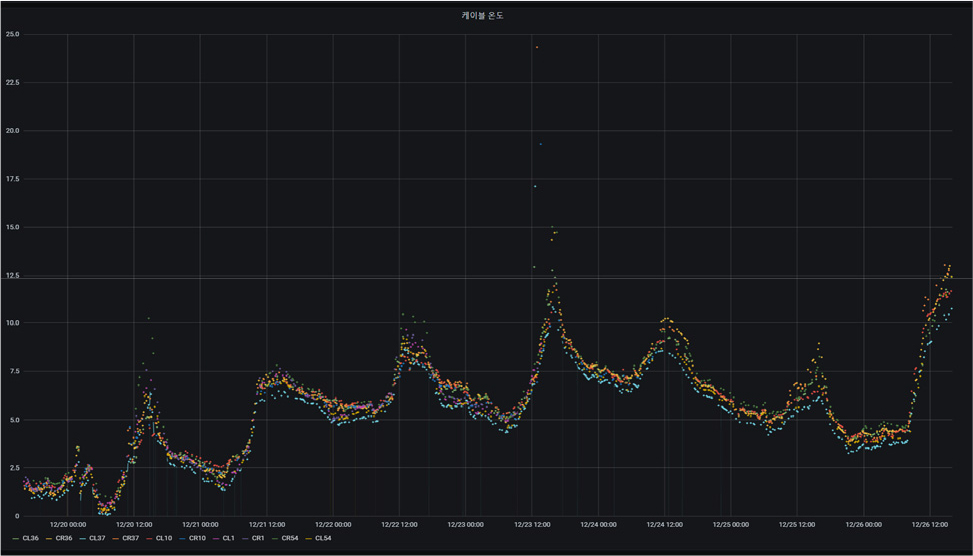Image resolution: width=973 pixels, height=556 pixels.
Task: Click the purple color swatch for CR1
Action: tap(244, 539)
